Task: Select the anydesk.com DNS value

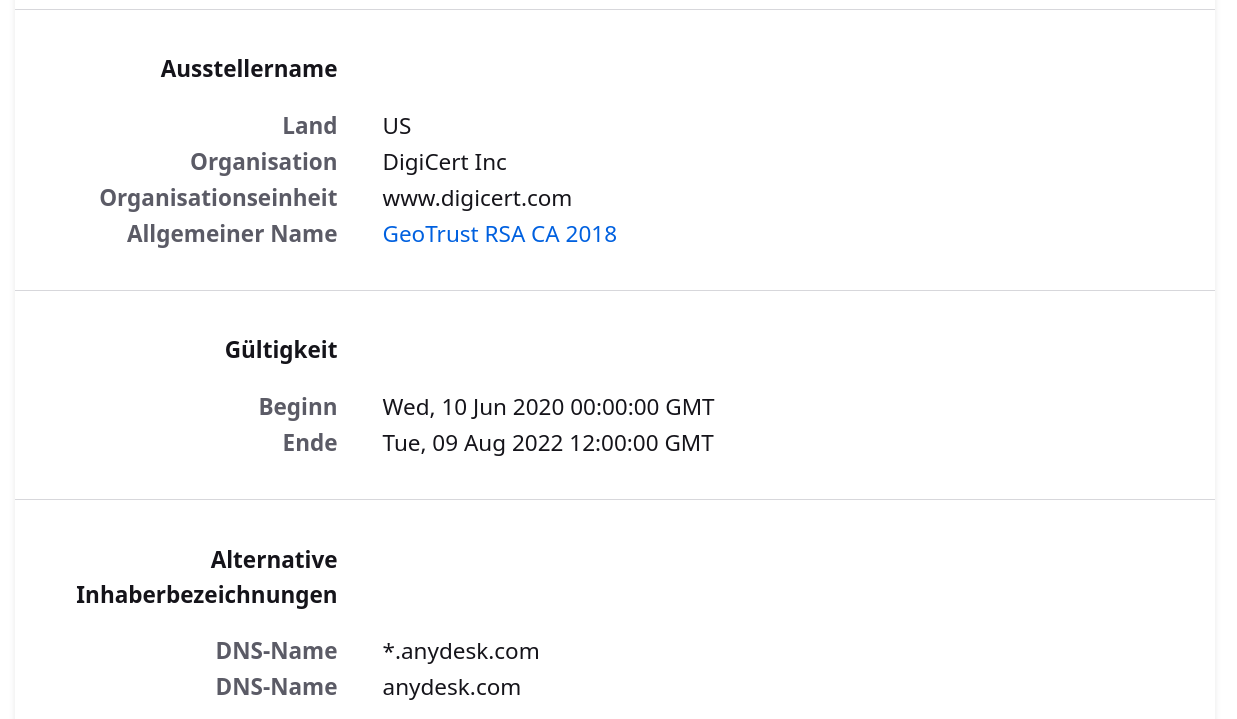Action: [452, 687]
